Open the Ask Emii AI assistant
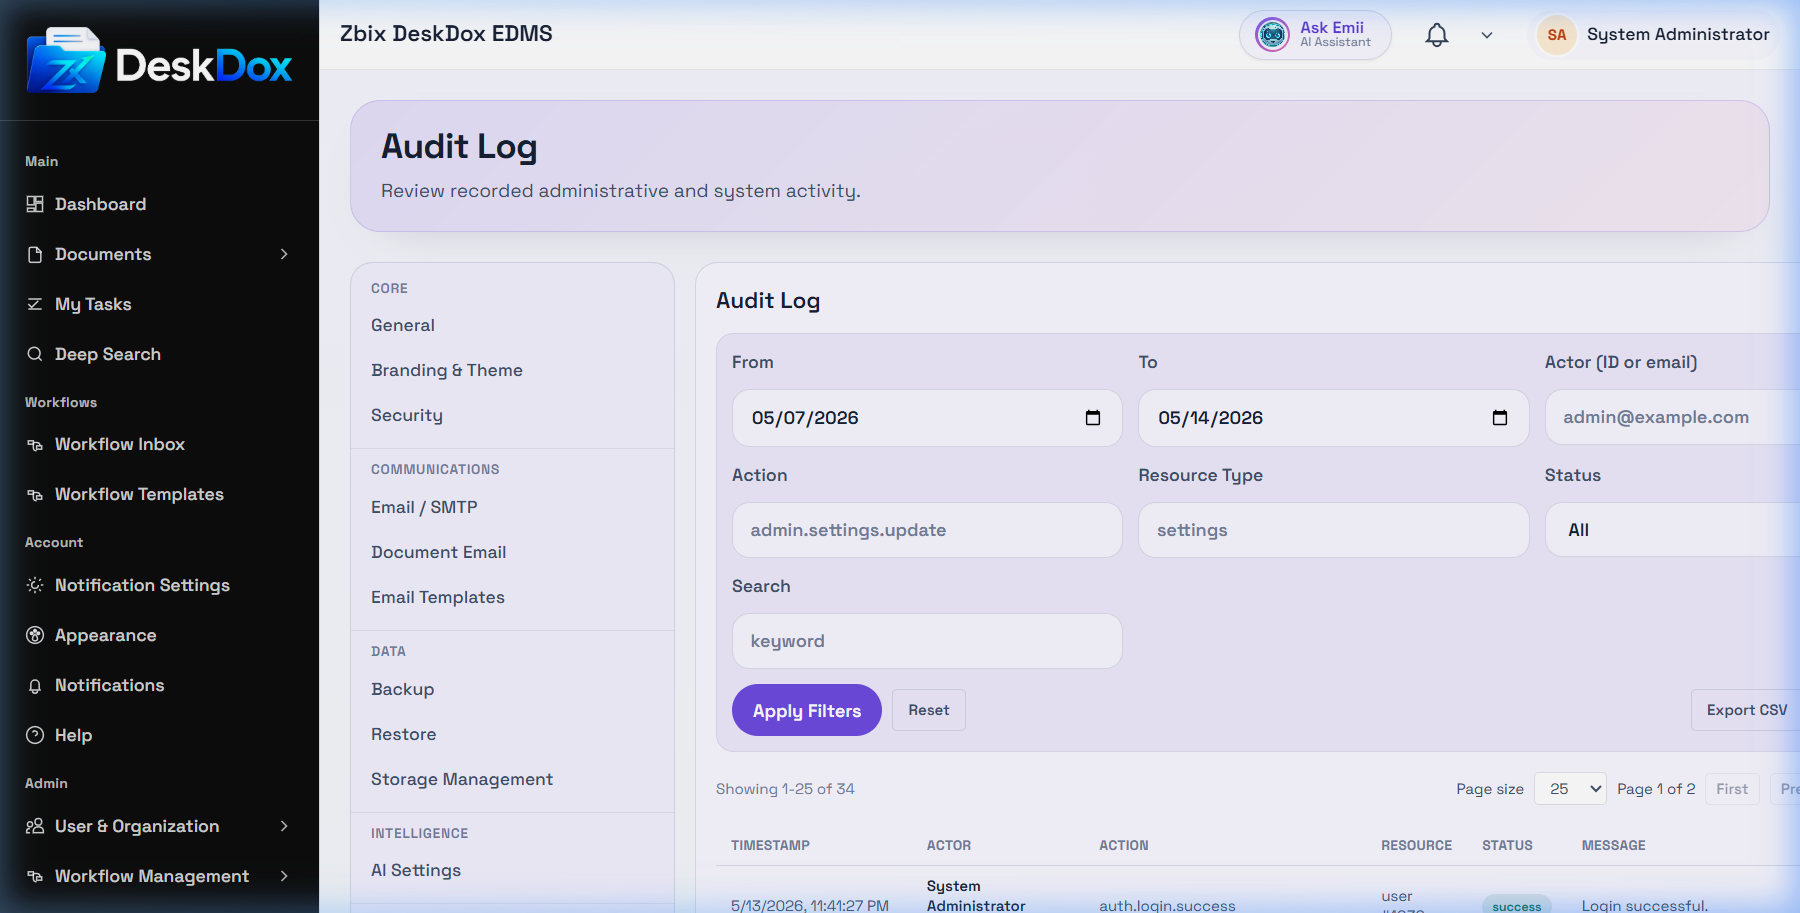Image resolution: width=1800 pixels, height=913 pixels. [1315, 35]
